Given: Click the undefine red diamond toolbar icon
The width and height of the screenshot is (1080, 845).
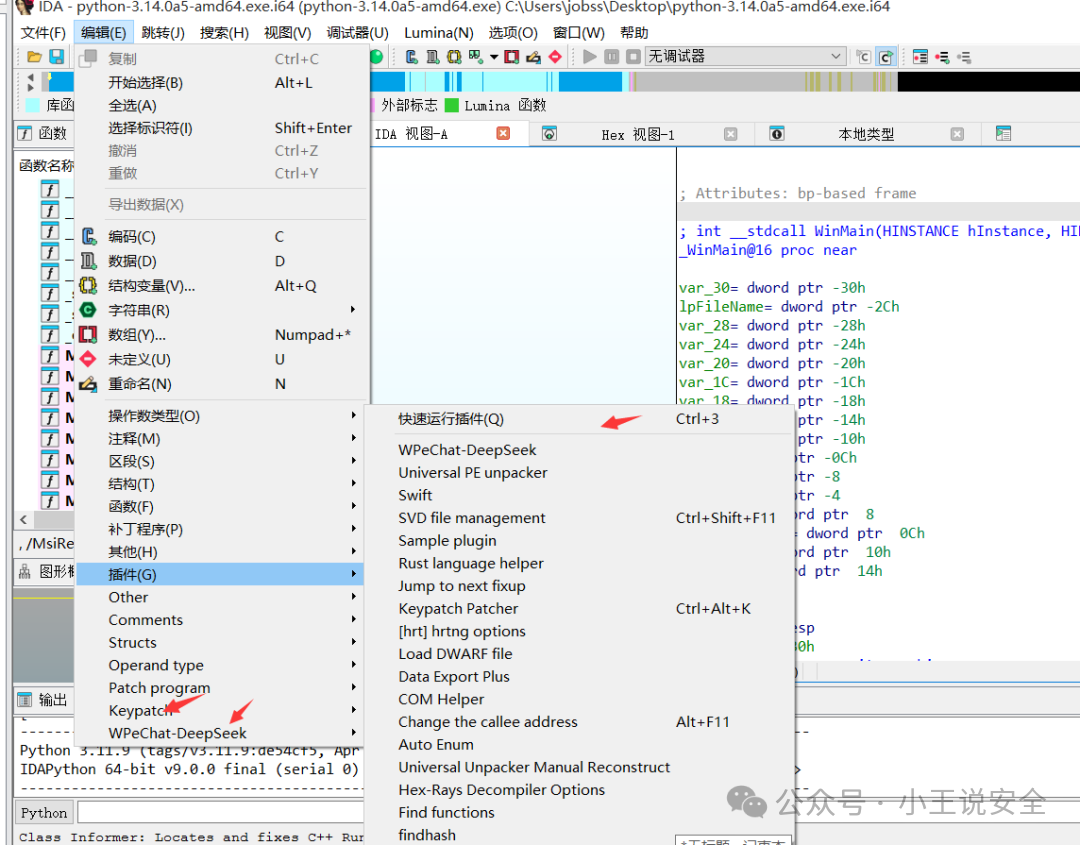Looking at the screenshot, I should coord(555,56).
